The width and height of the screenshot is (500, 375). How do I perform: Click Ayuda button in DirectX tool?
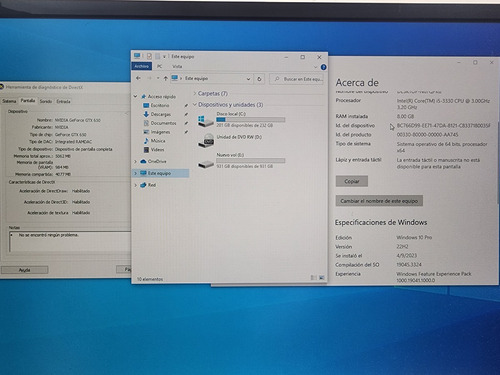tap(25, 270)
